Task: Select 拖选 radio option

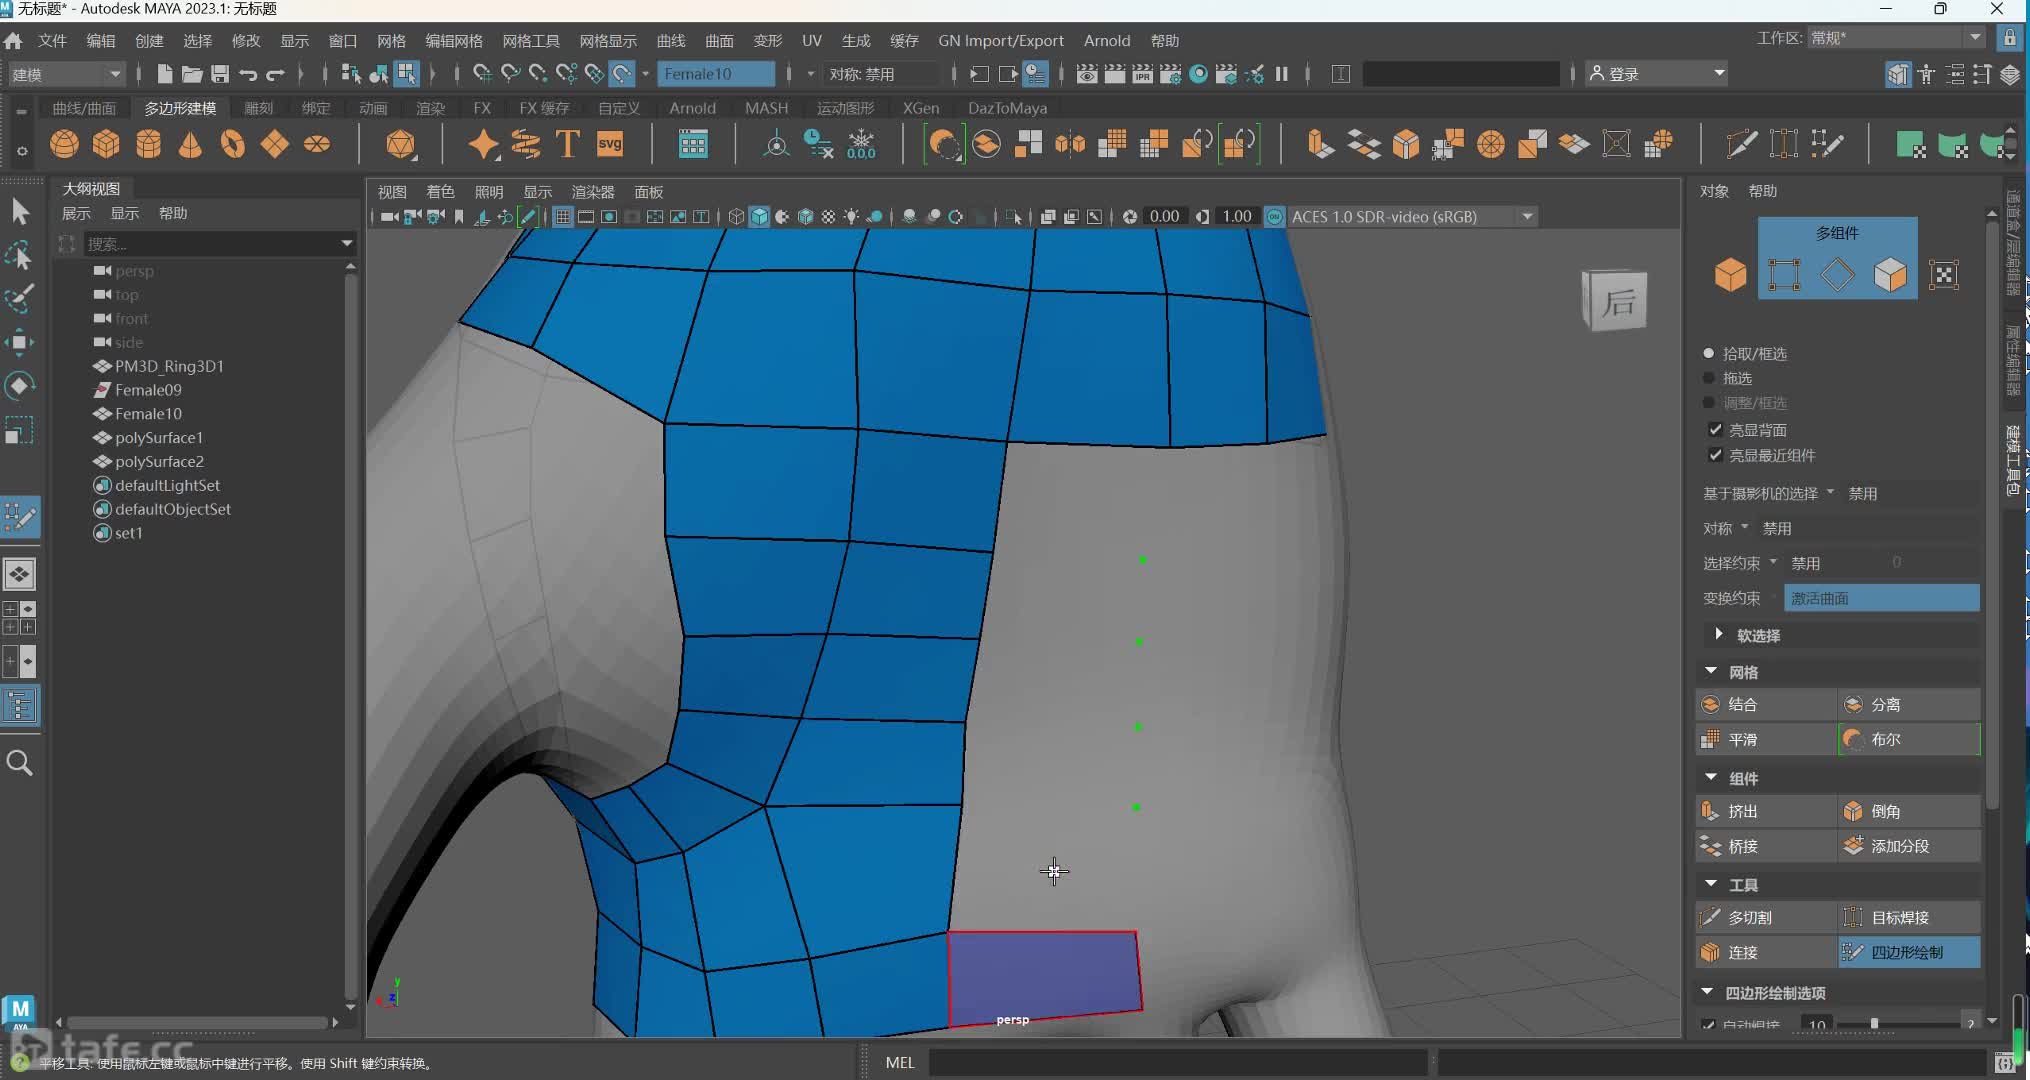Action: (x=1709, y=378)
